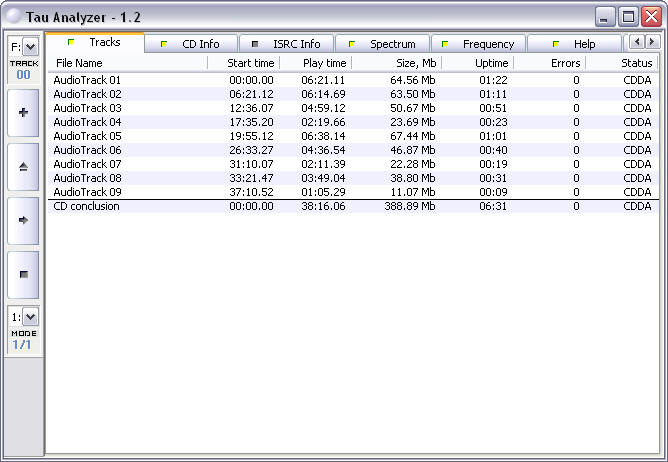Select the CD conclusion row
This screenshot has width=668, height=462.
click(x=86, y=206)
